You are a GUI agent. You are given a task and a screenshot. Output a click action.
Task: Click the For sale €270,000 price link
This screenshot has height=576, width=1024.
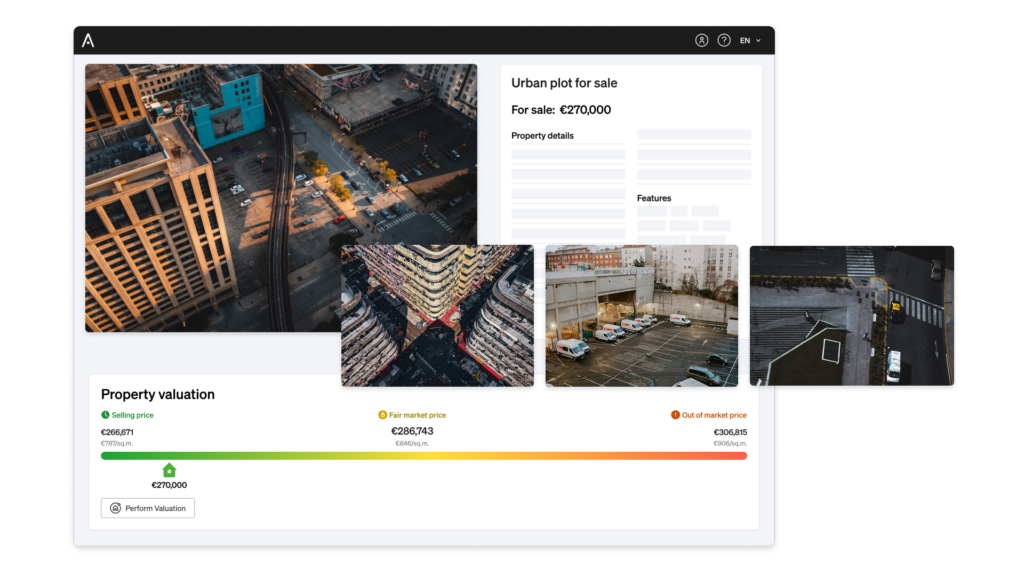563,110
